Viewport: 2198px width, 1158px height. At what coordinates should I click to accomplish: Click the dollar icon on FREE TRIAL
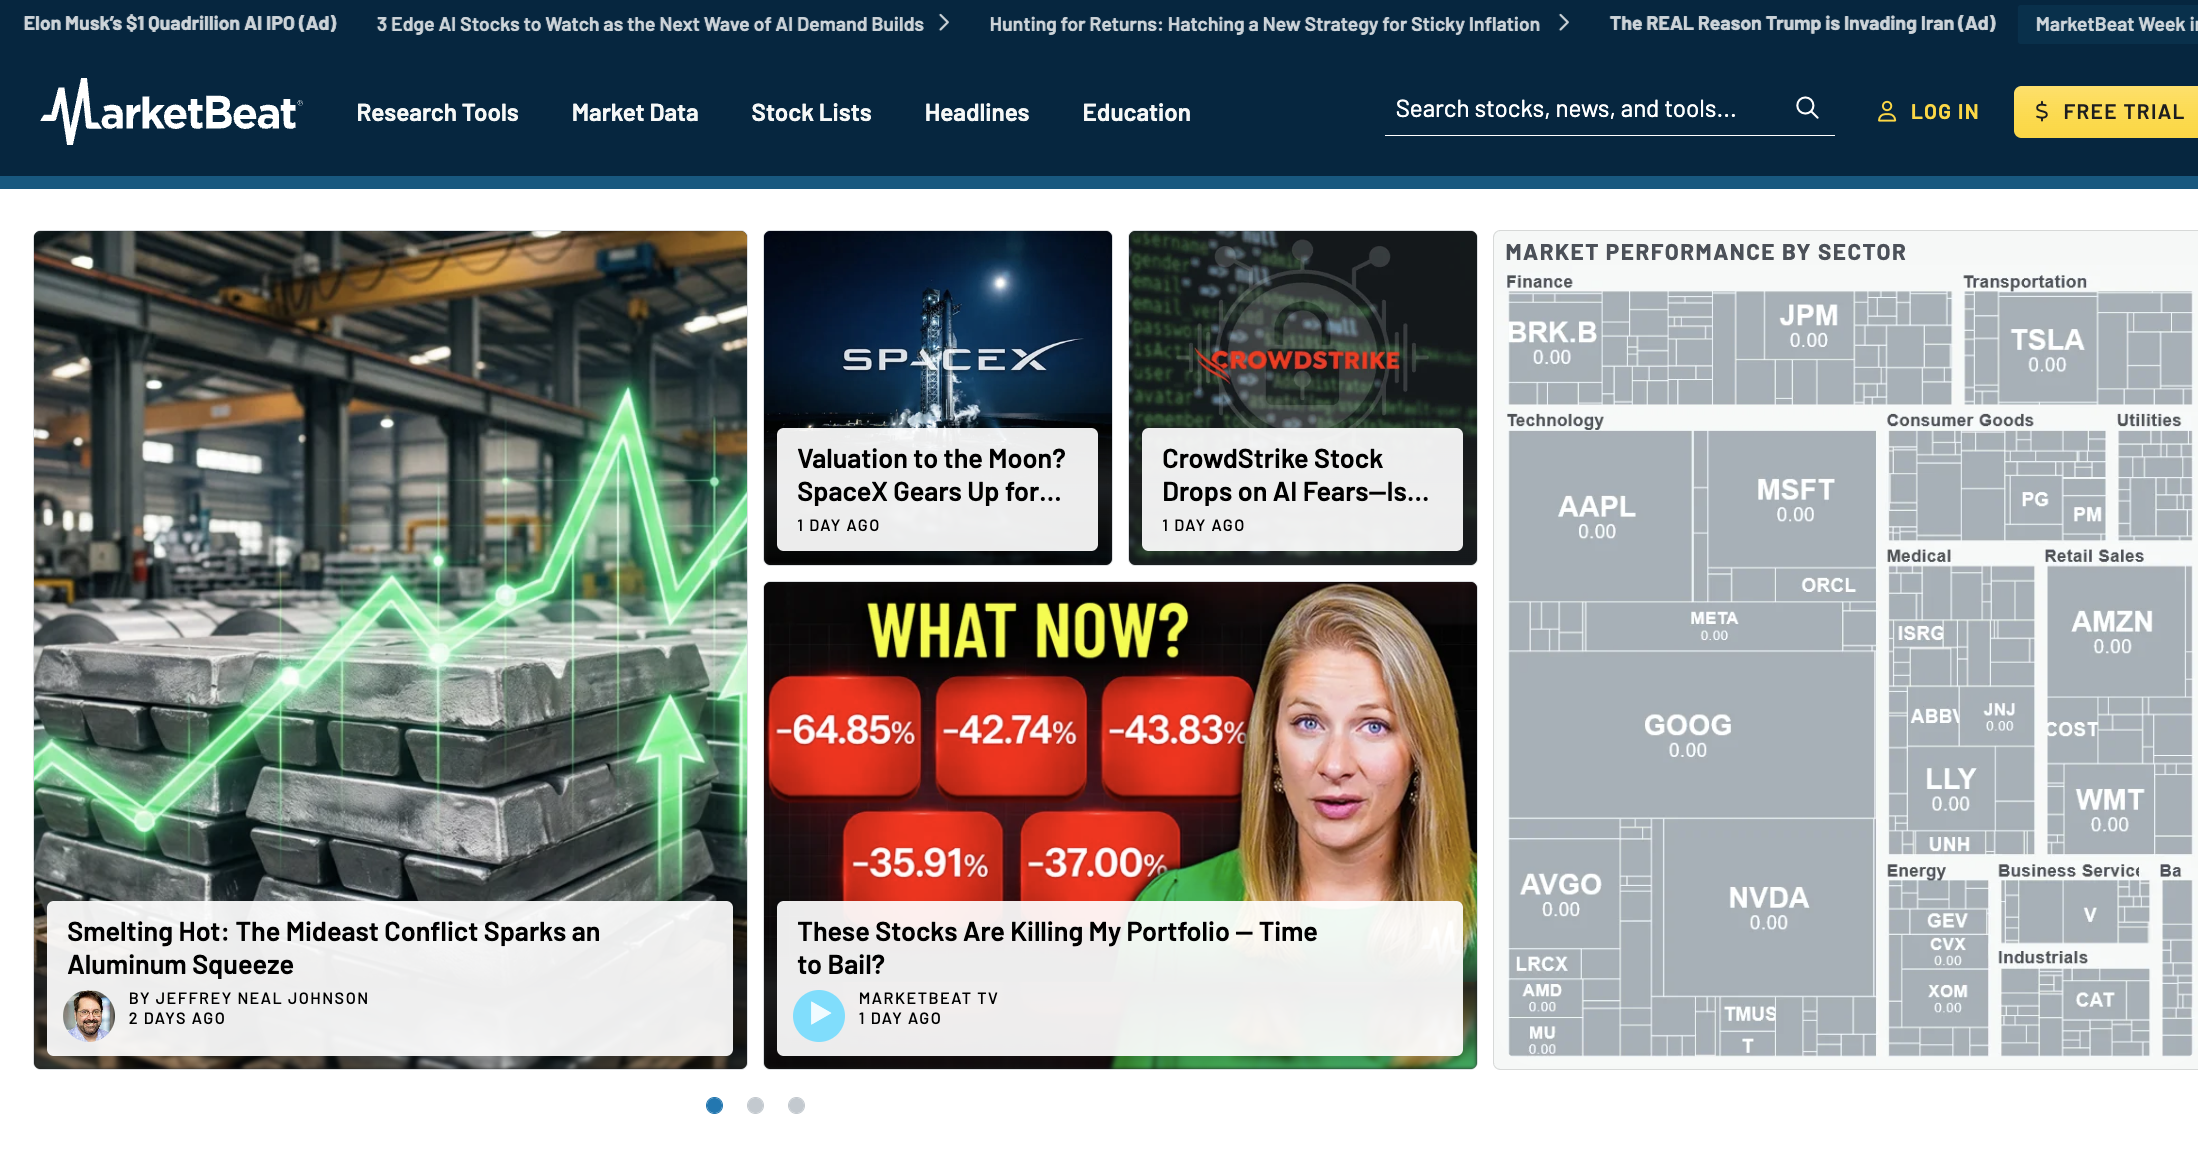pyautogui.click(x=2041, y=112)
